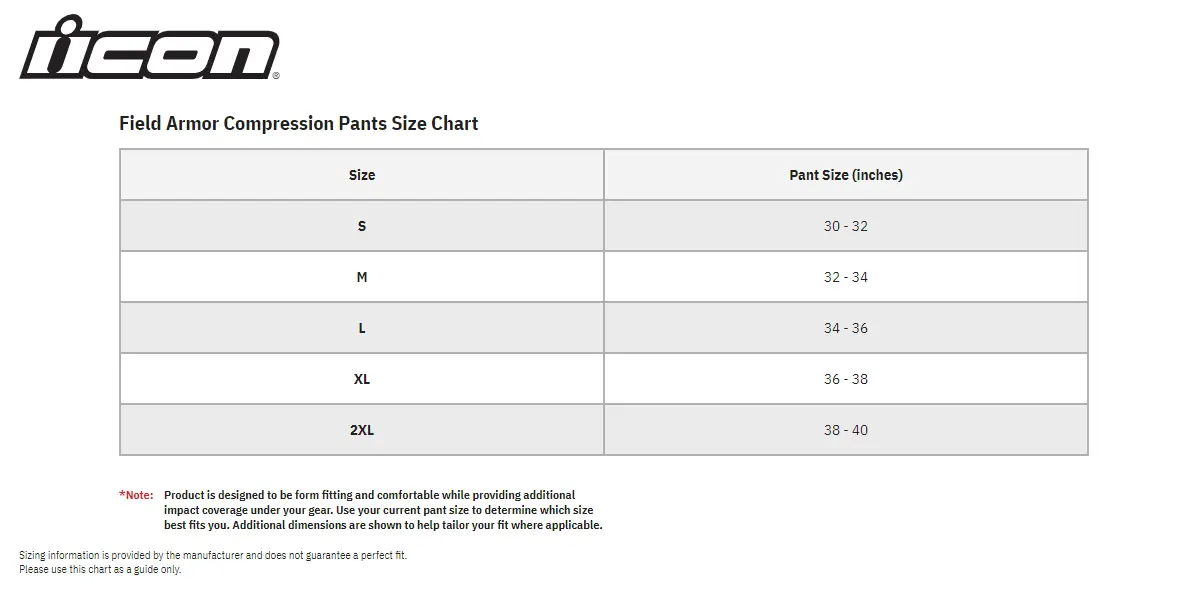Viewport: 1200px width, 597px height.
Task: Click the 30 - 32 pant size value
Action: click(845, 226)
